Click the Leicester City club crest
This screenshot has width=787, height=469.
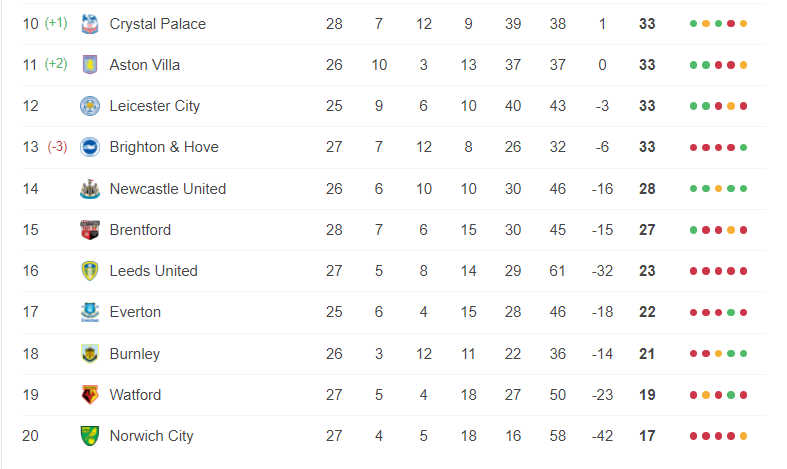[x=90, y=106]
